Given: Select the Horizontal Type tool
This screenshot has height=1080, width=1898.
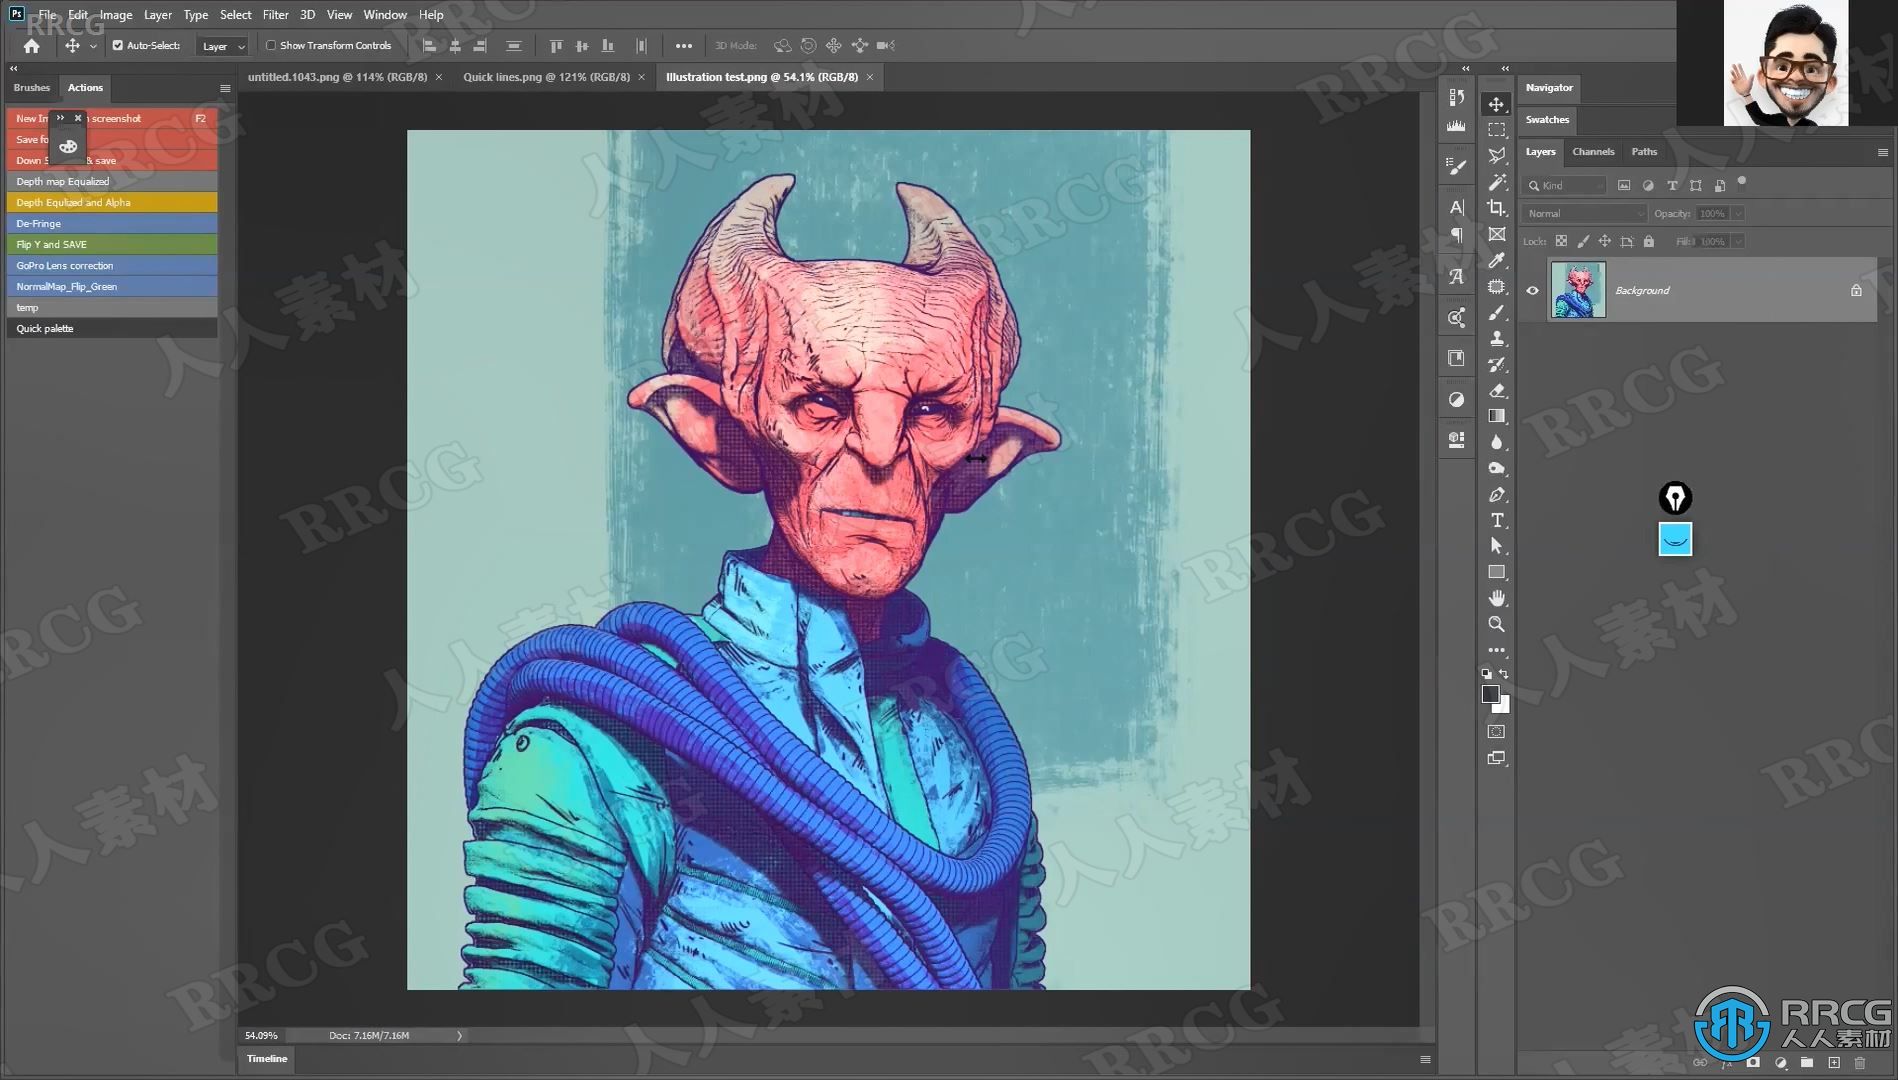Looking at the screenshot, I should (x=1496, y=520).
